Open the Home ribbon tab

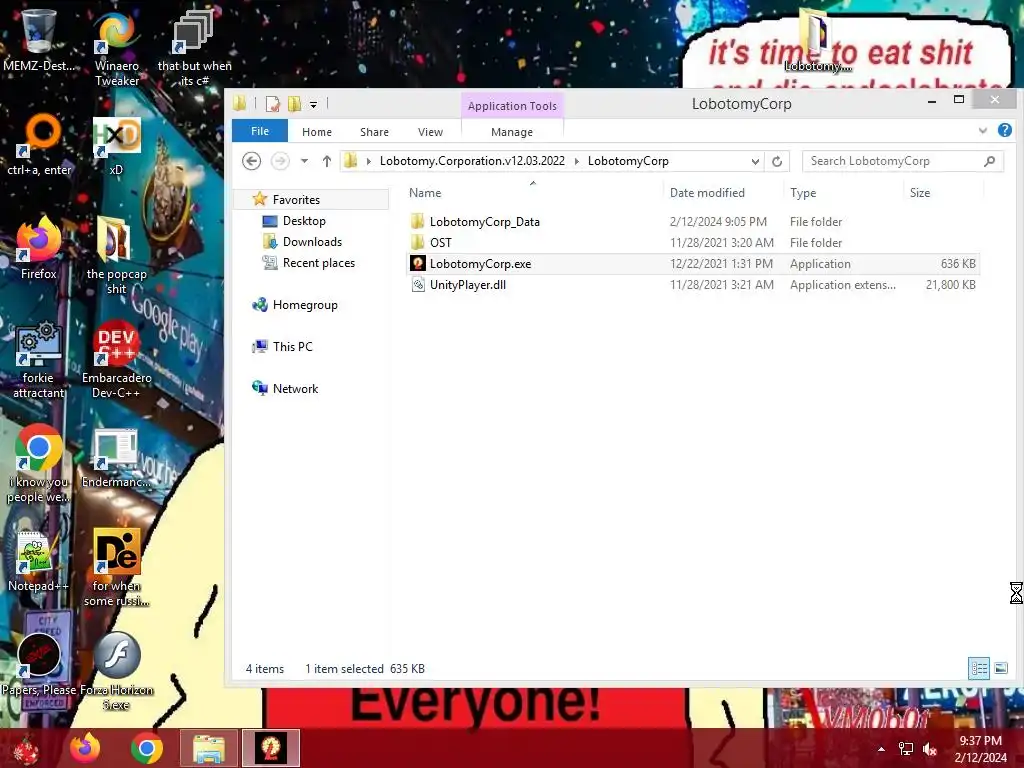[x=317, y=132]
